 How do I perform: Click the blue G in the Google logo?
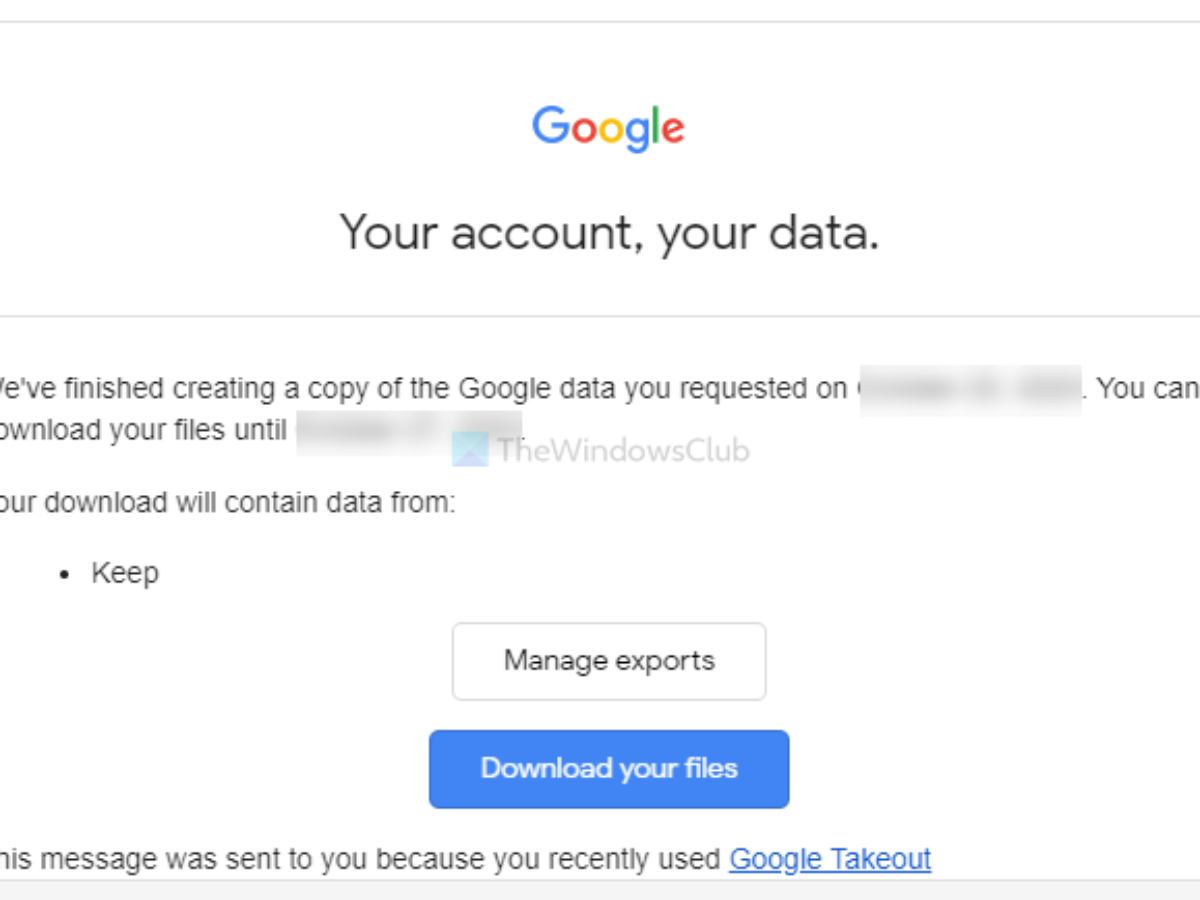[549, 126]
